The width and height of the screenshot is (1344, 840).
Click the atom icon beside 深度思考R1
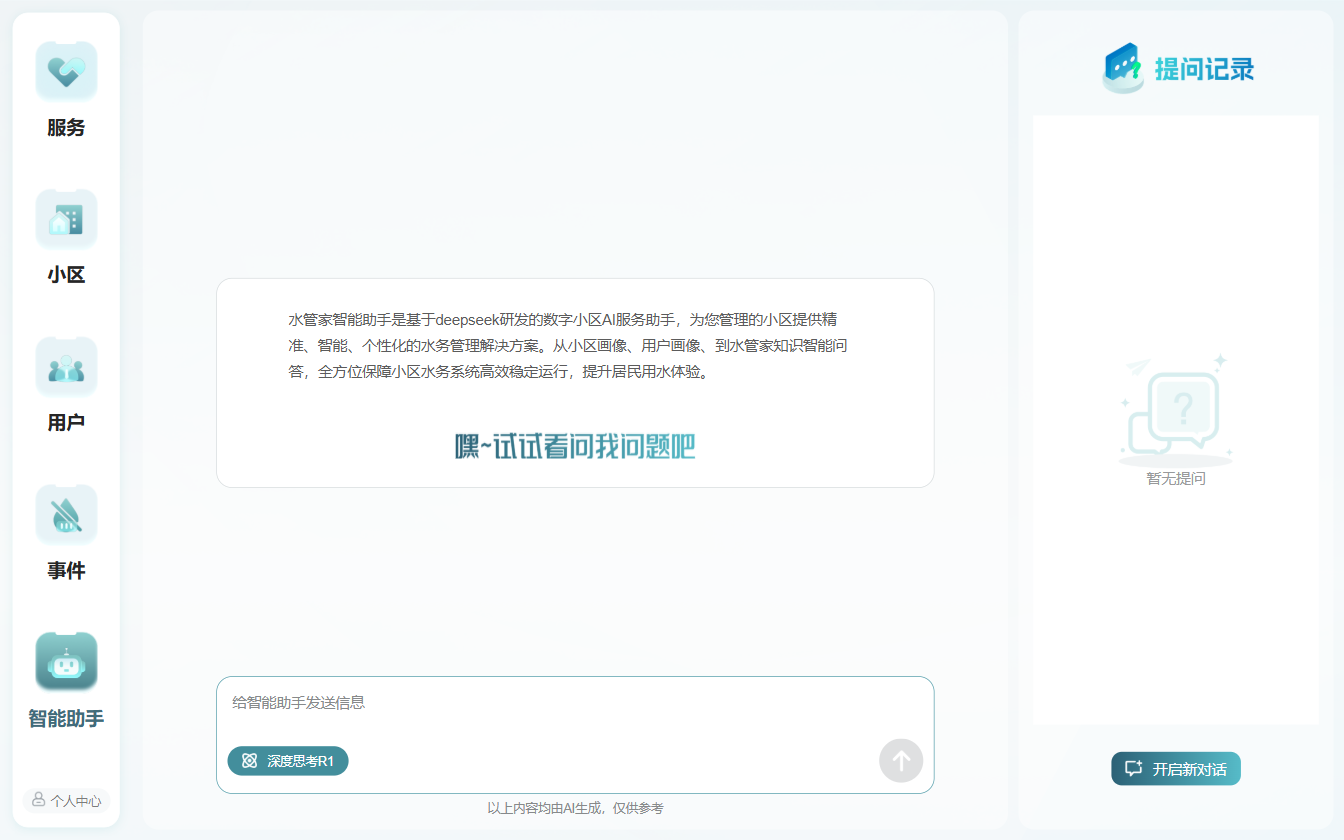tap(250, 761)
